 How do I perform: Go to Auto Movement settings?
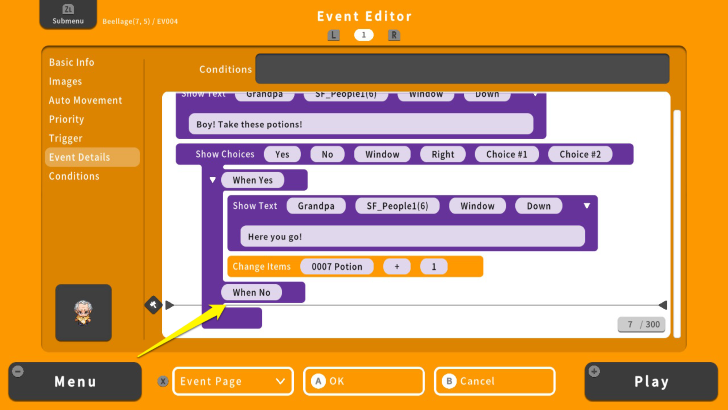(86, 100)
